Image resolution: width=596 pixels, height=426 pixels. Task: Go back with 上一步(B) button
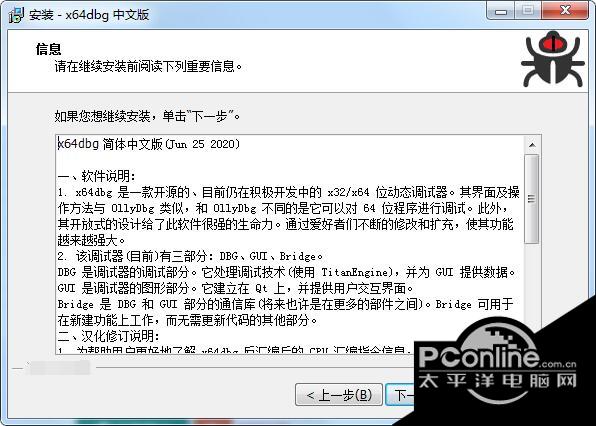339,395
